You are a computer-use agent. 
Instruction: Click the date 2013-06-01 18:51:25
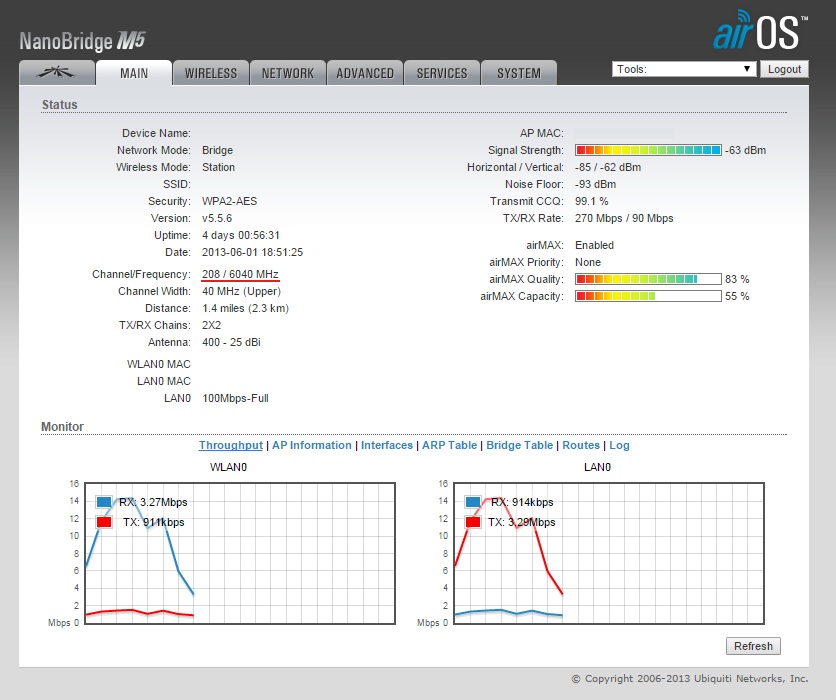point(252,253)
